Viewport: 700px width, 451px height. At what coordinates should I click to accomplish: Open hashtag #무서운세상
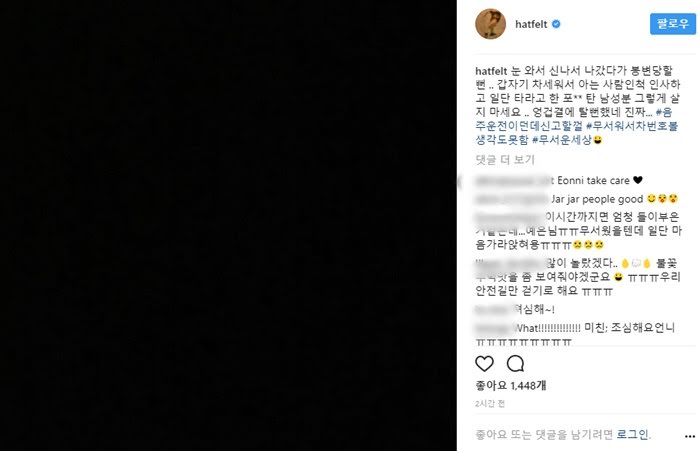click(x=562, y=140)
